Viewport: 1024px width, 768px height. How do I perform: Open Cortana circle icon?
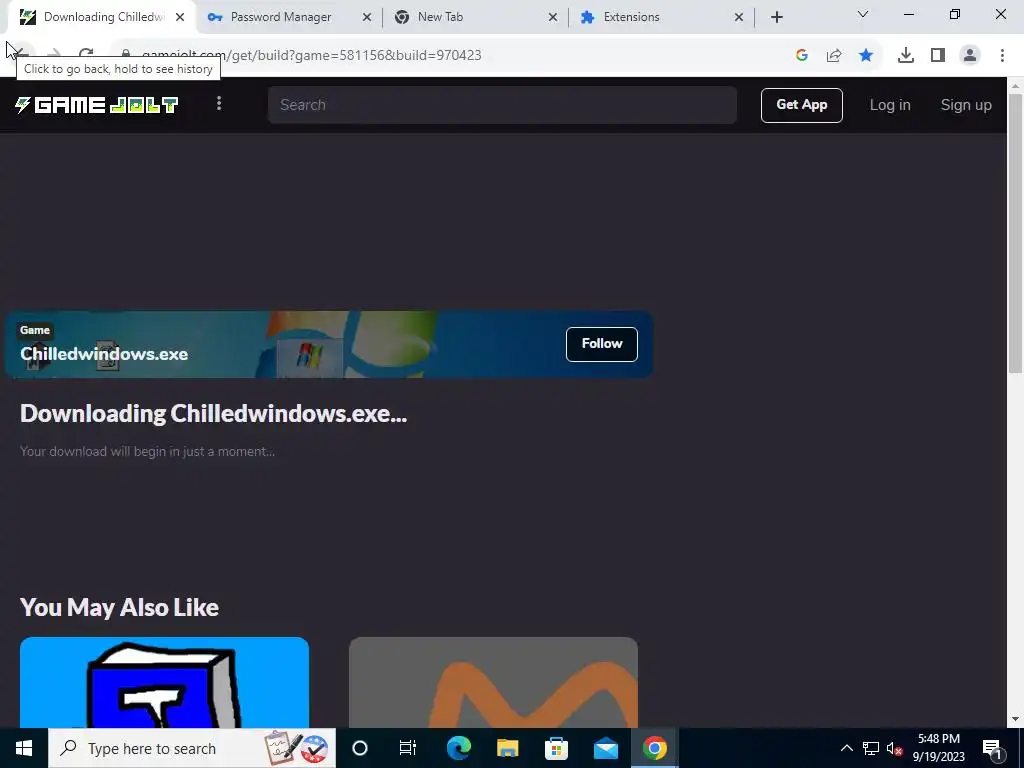[360, 748]
